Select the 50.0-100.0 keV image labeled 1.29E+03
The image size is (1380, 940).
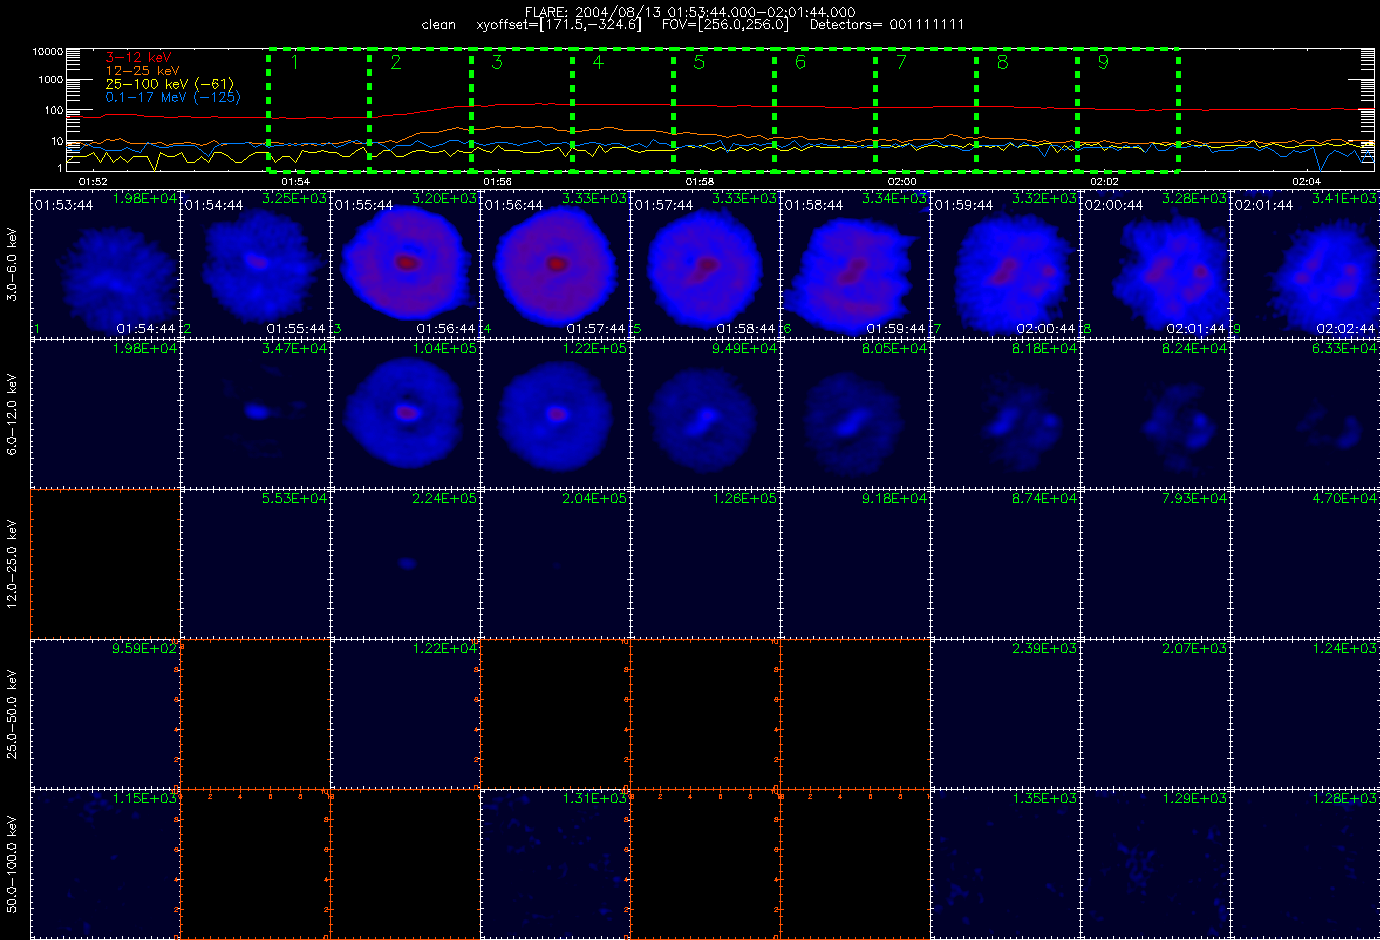point(1156,864)
